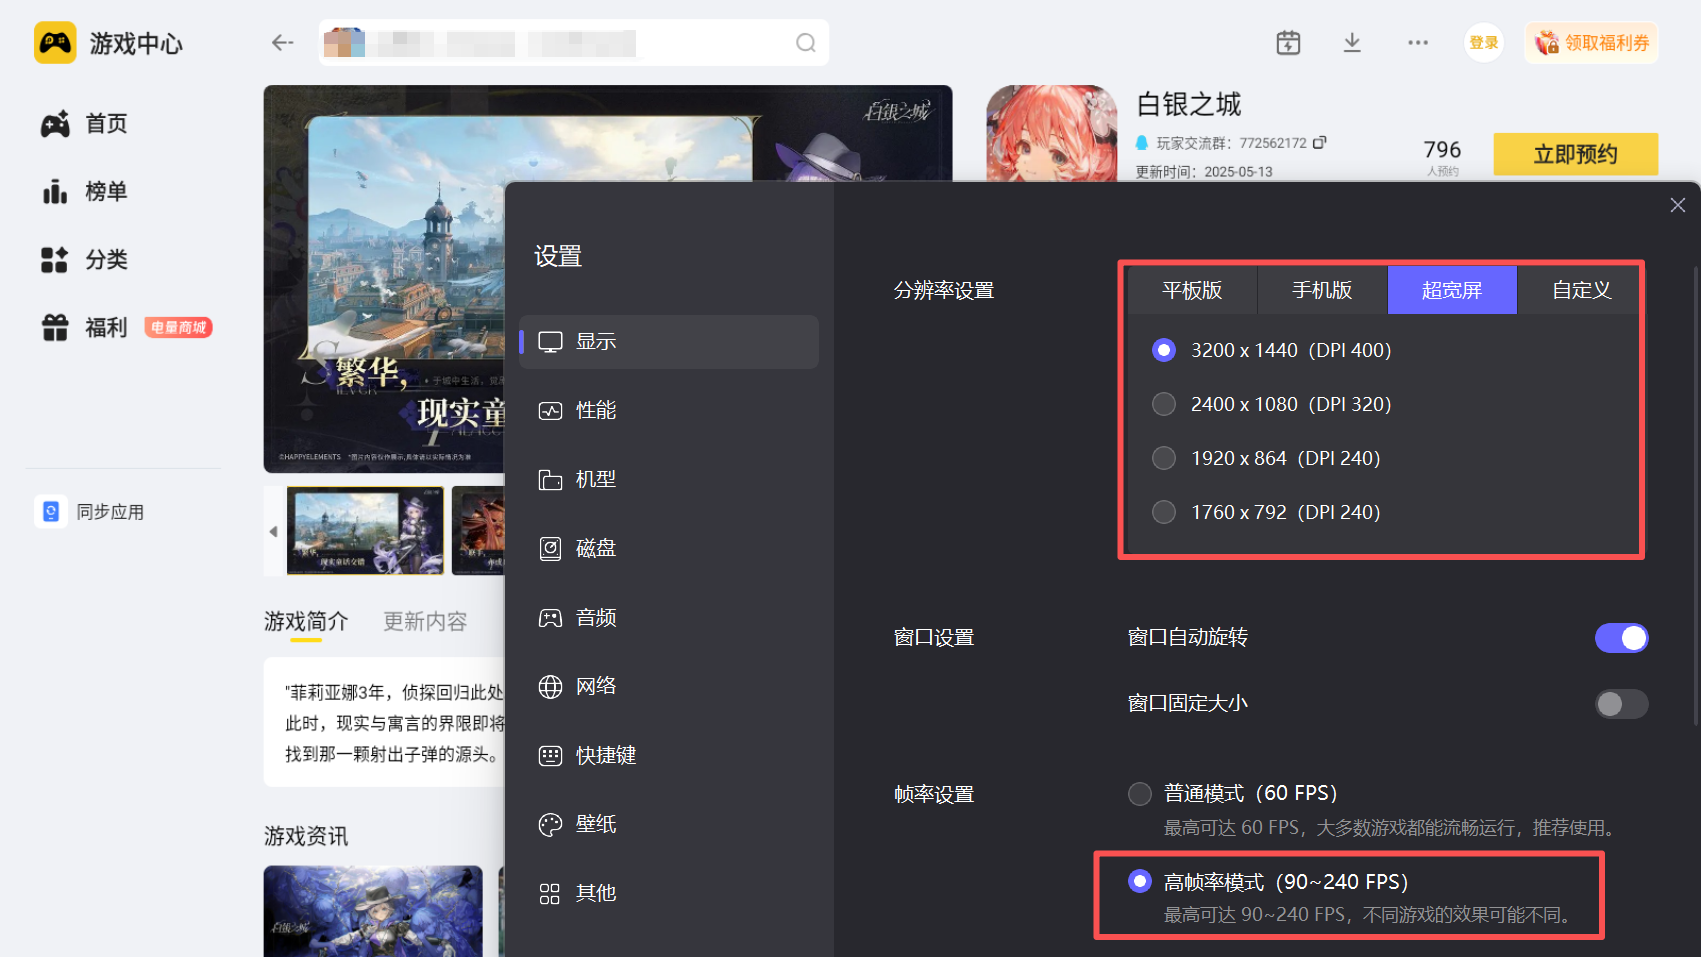The height and width of the screenshot is (957, 1701).
Task: Select the 机型 device model section
Action: pyautogui.click(x=669, y=480)
